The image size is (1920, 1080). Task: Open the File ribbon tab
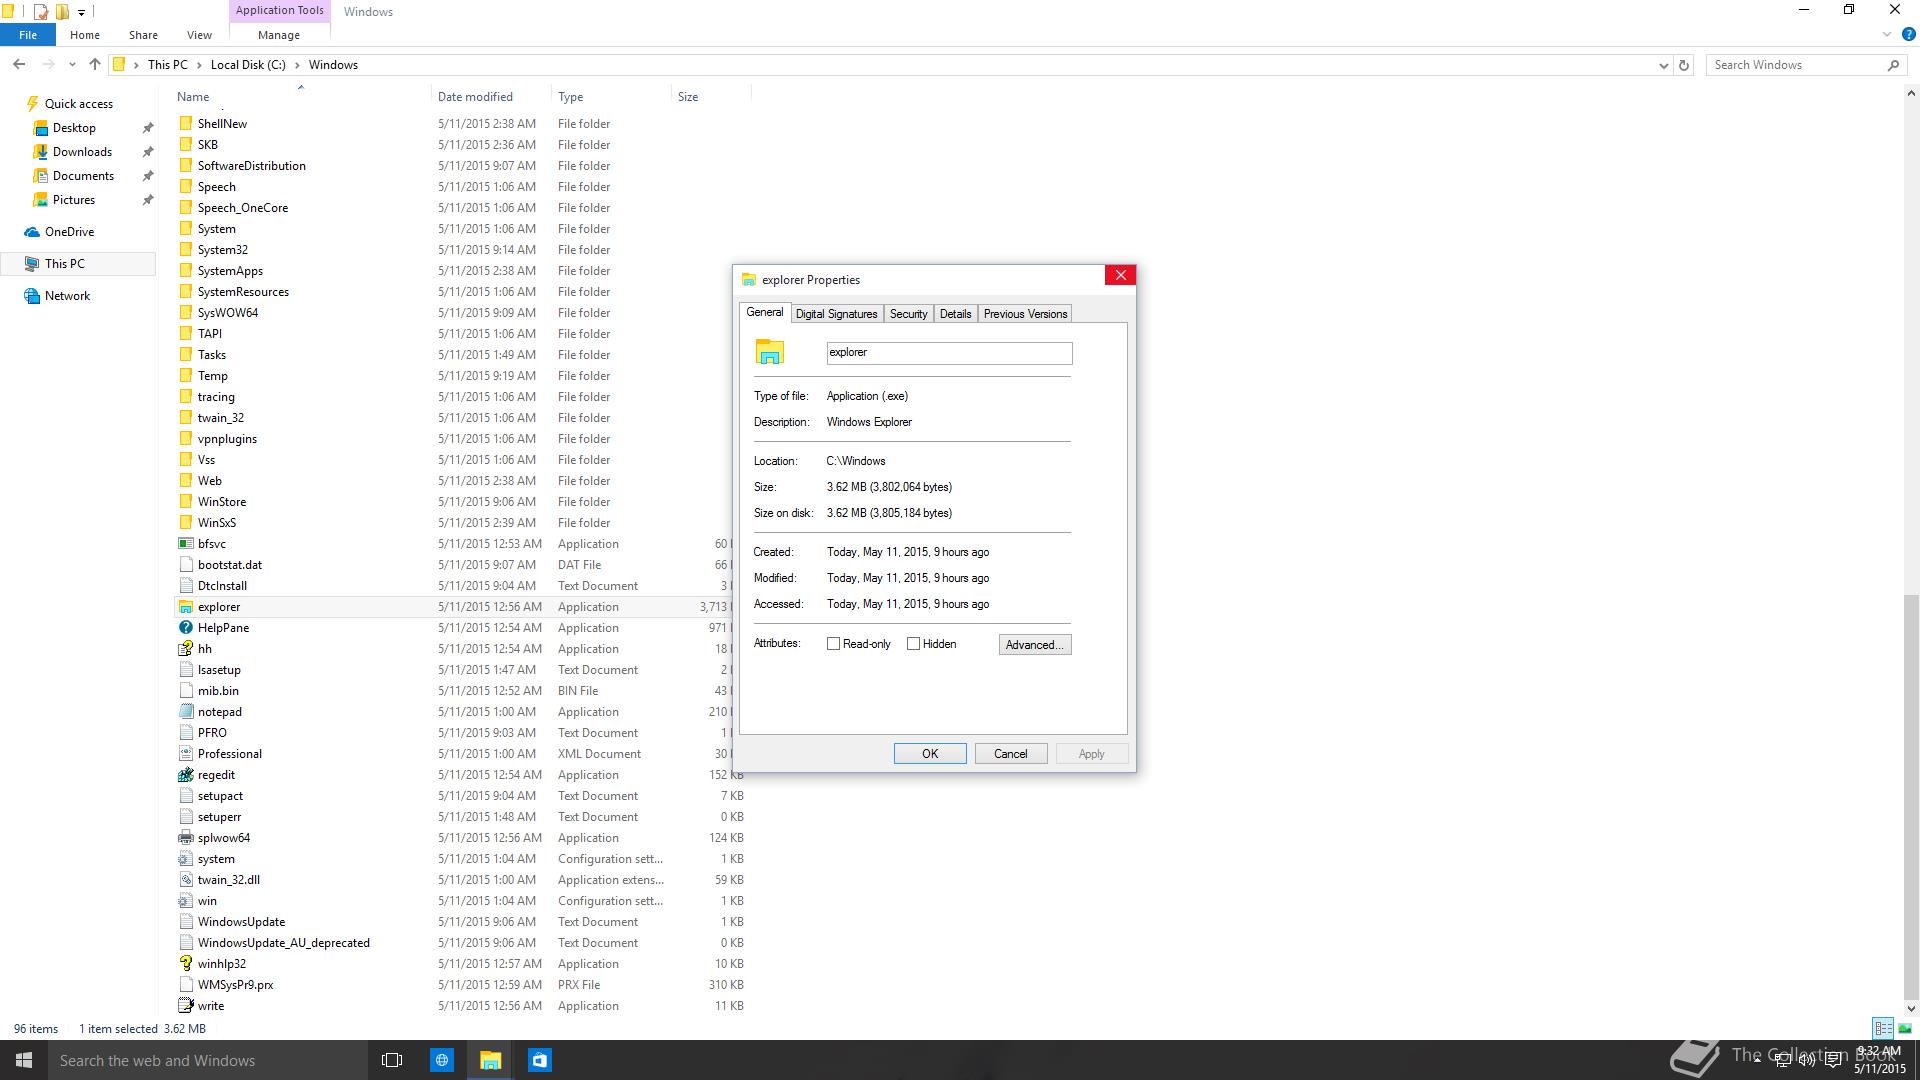click(28, 35)
